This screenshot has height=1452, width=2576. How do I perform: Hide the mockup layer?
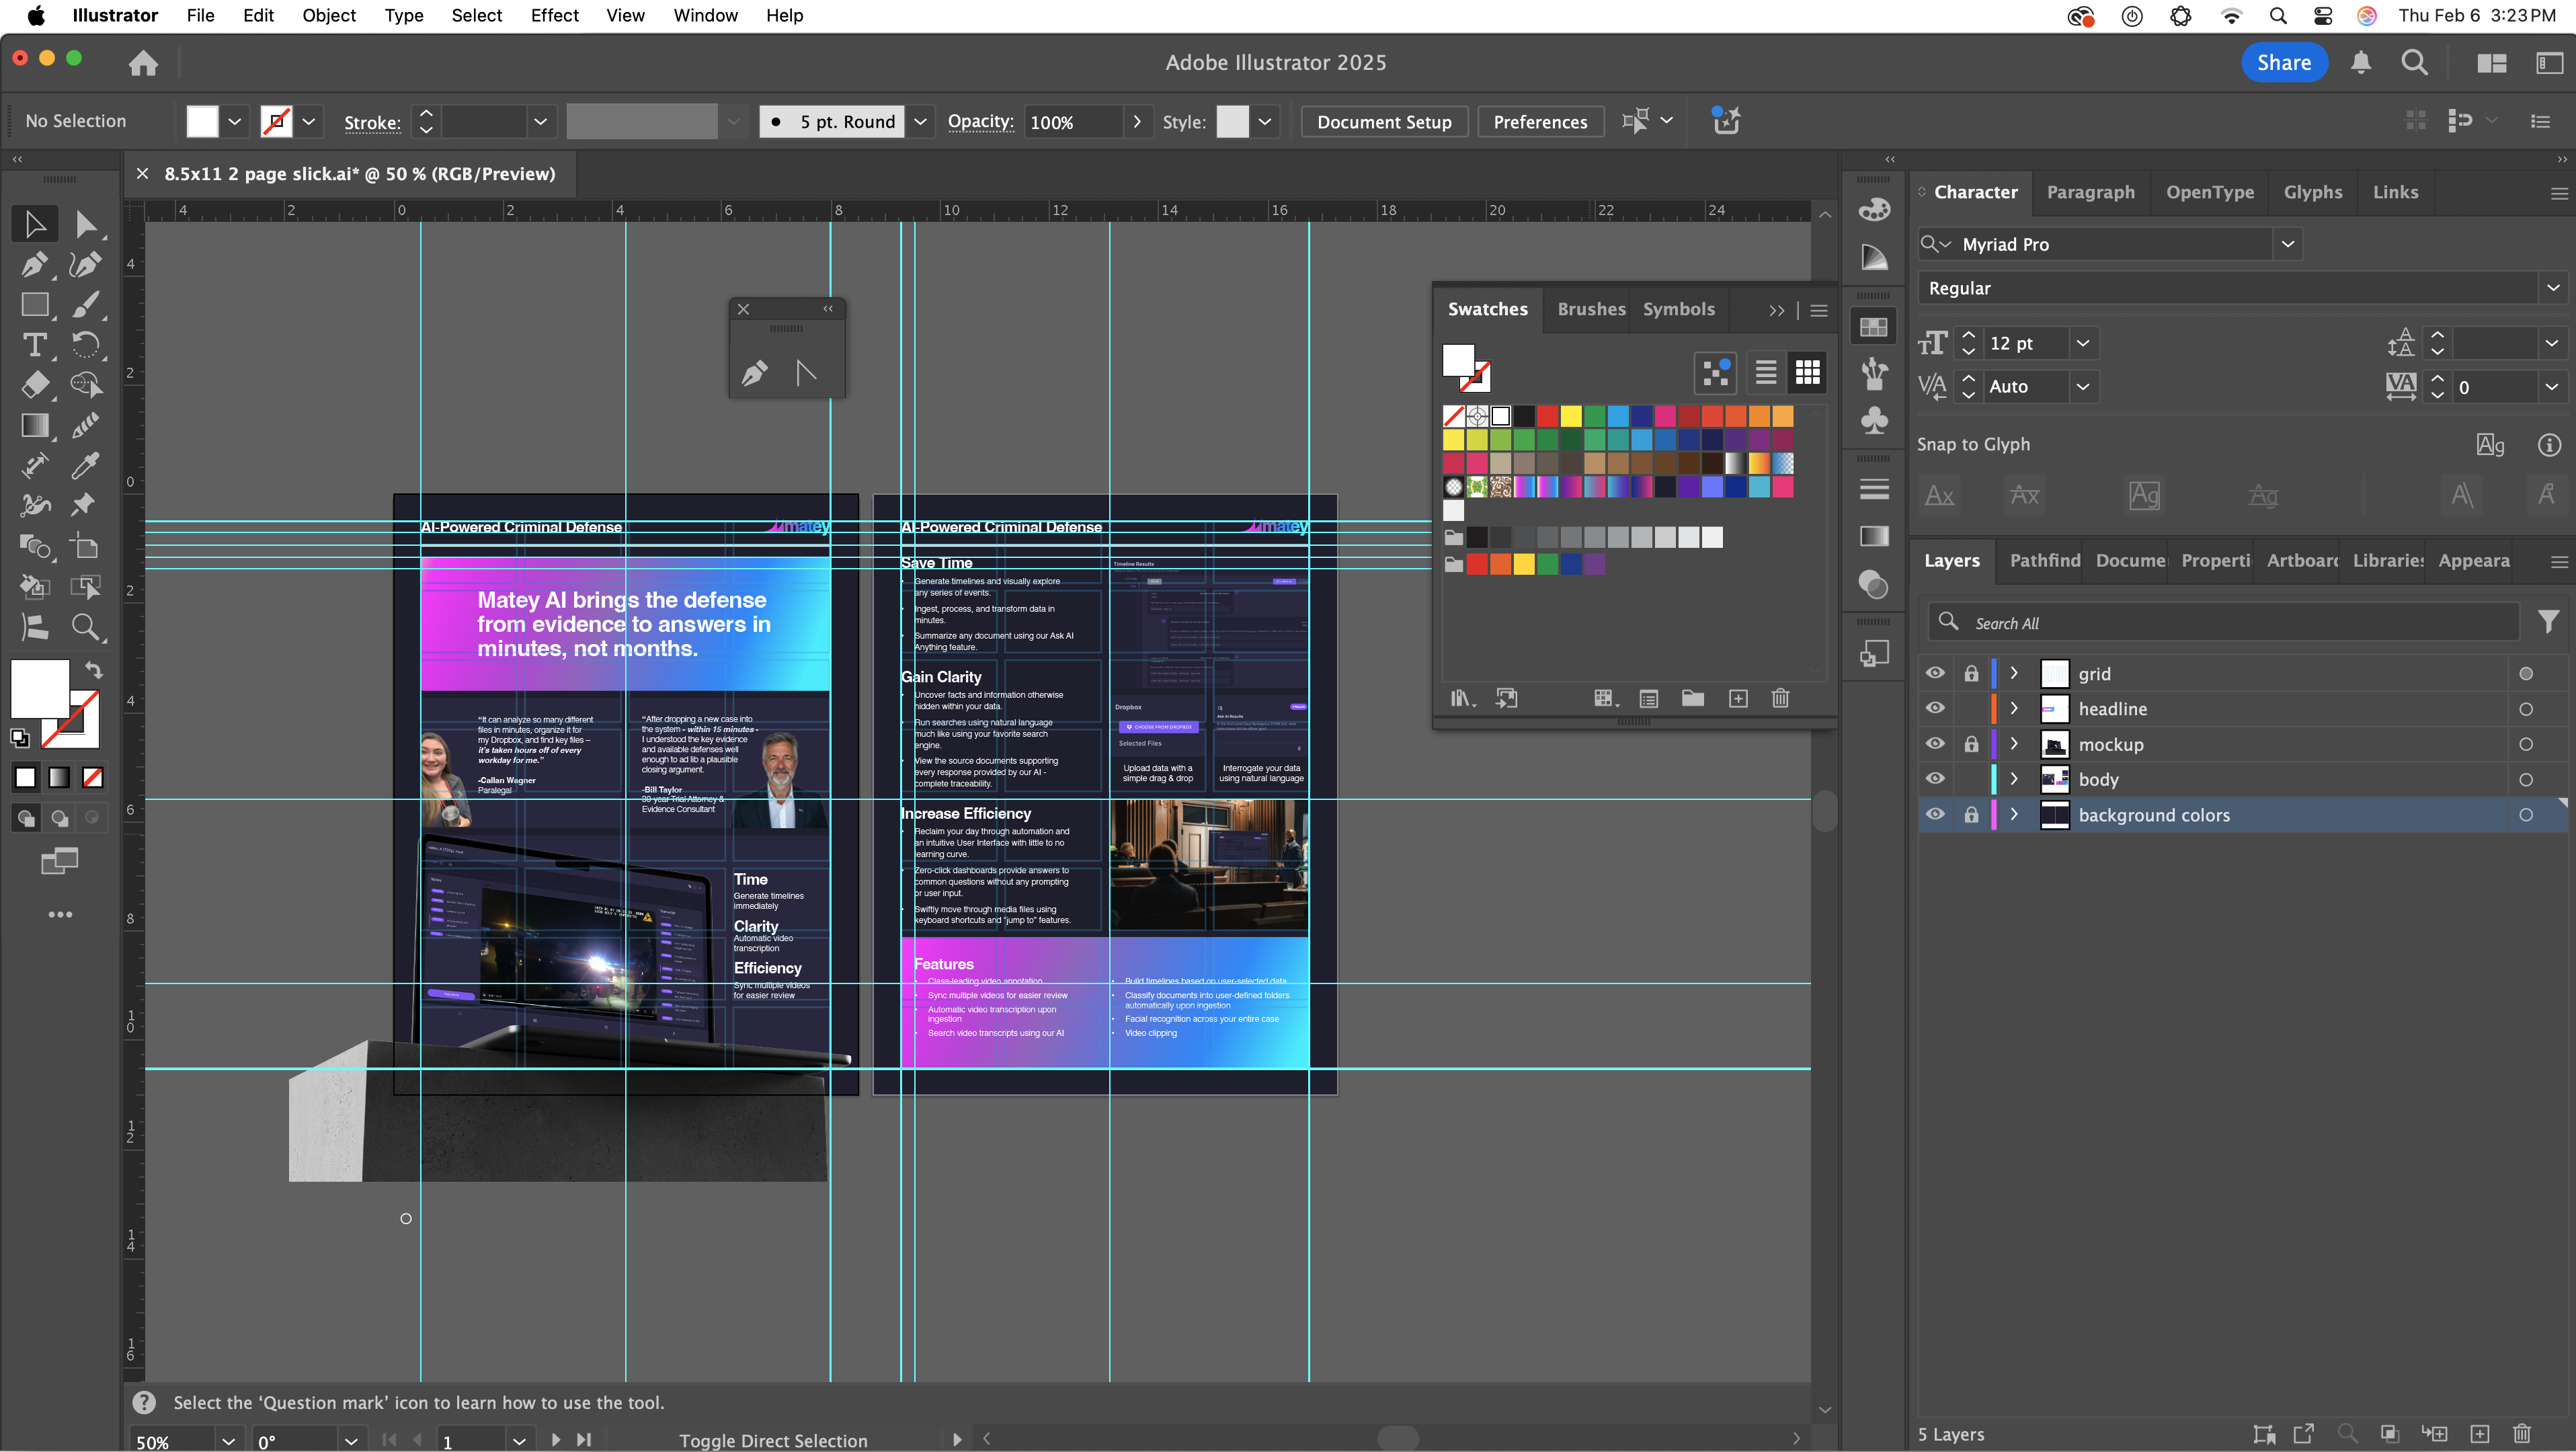pyautogui.click(x=1935, y=744)
